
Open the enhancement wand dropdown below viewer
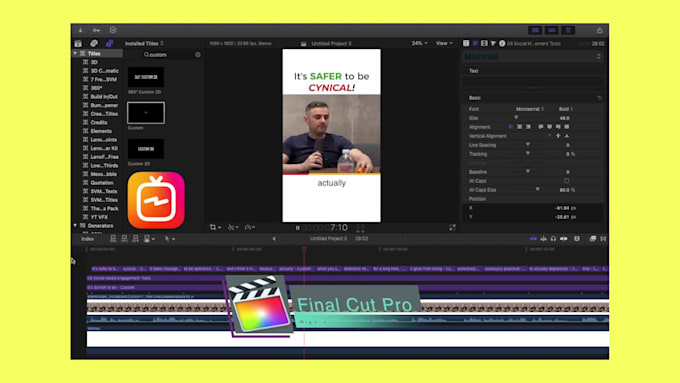tap(233, 227)
